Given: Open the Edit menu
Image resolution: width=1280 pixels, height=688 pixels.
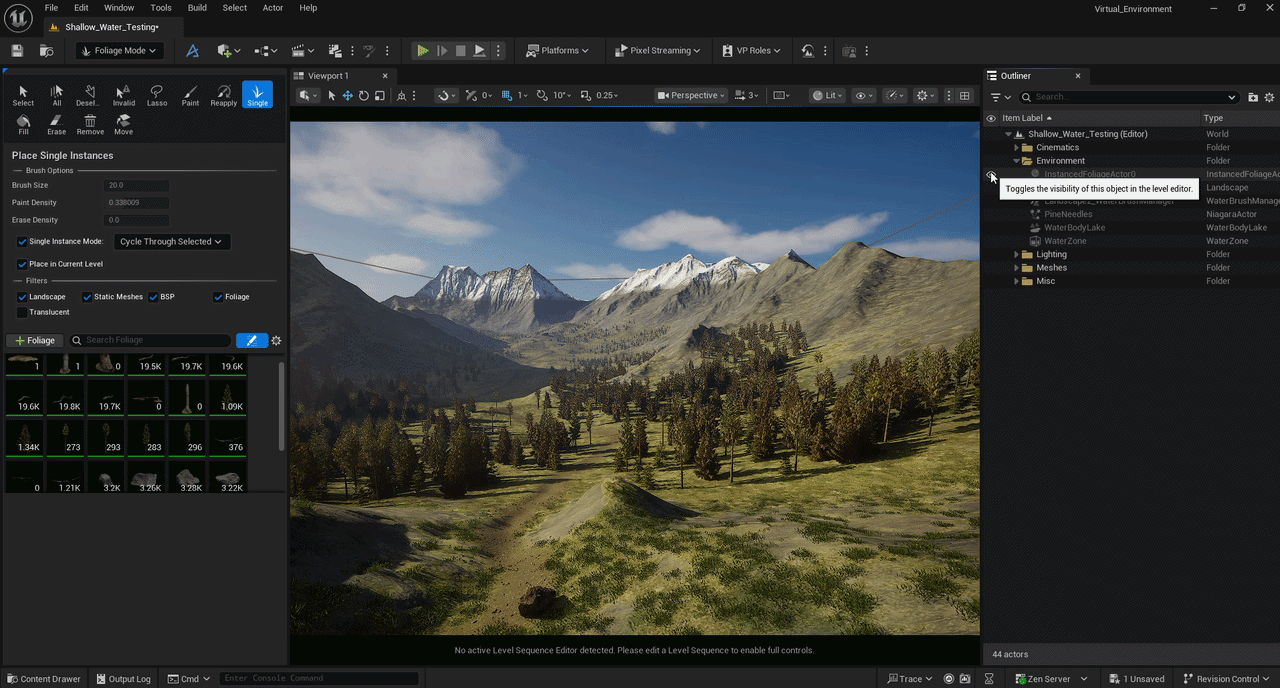Looking at the screenshot, I should point(81,8).
